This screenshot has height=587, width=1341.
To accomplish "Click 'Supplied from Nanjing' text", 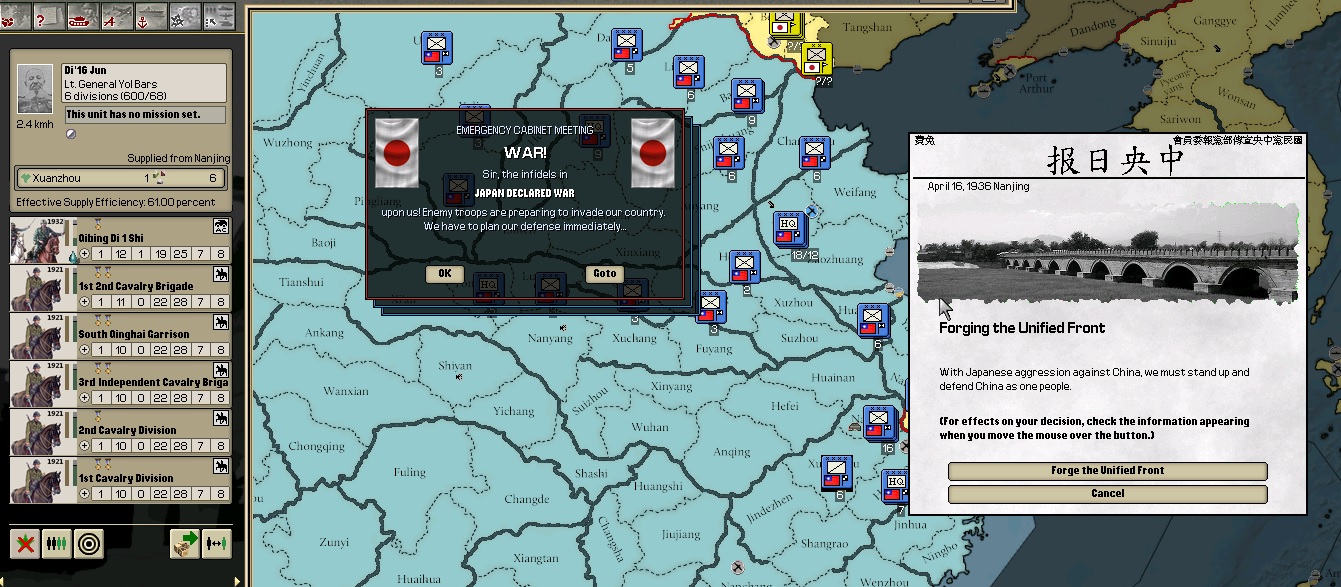I will (178, 158).
